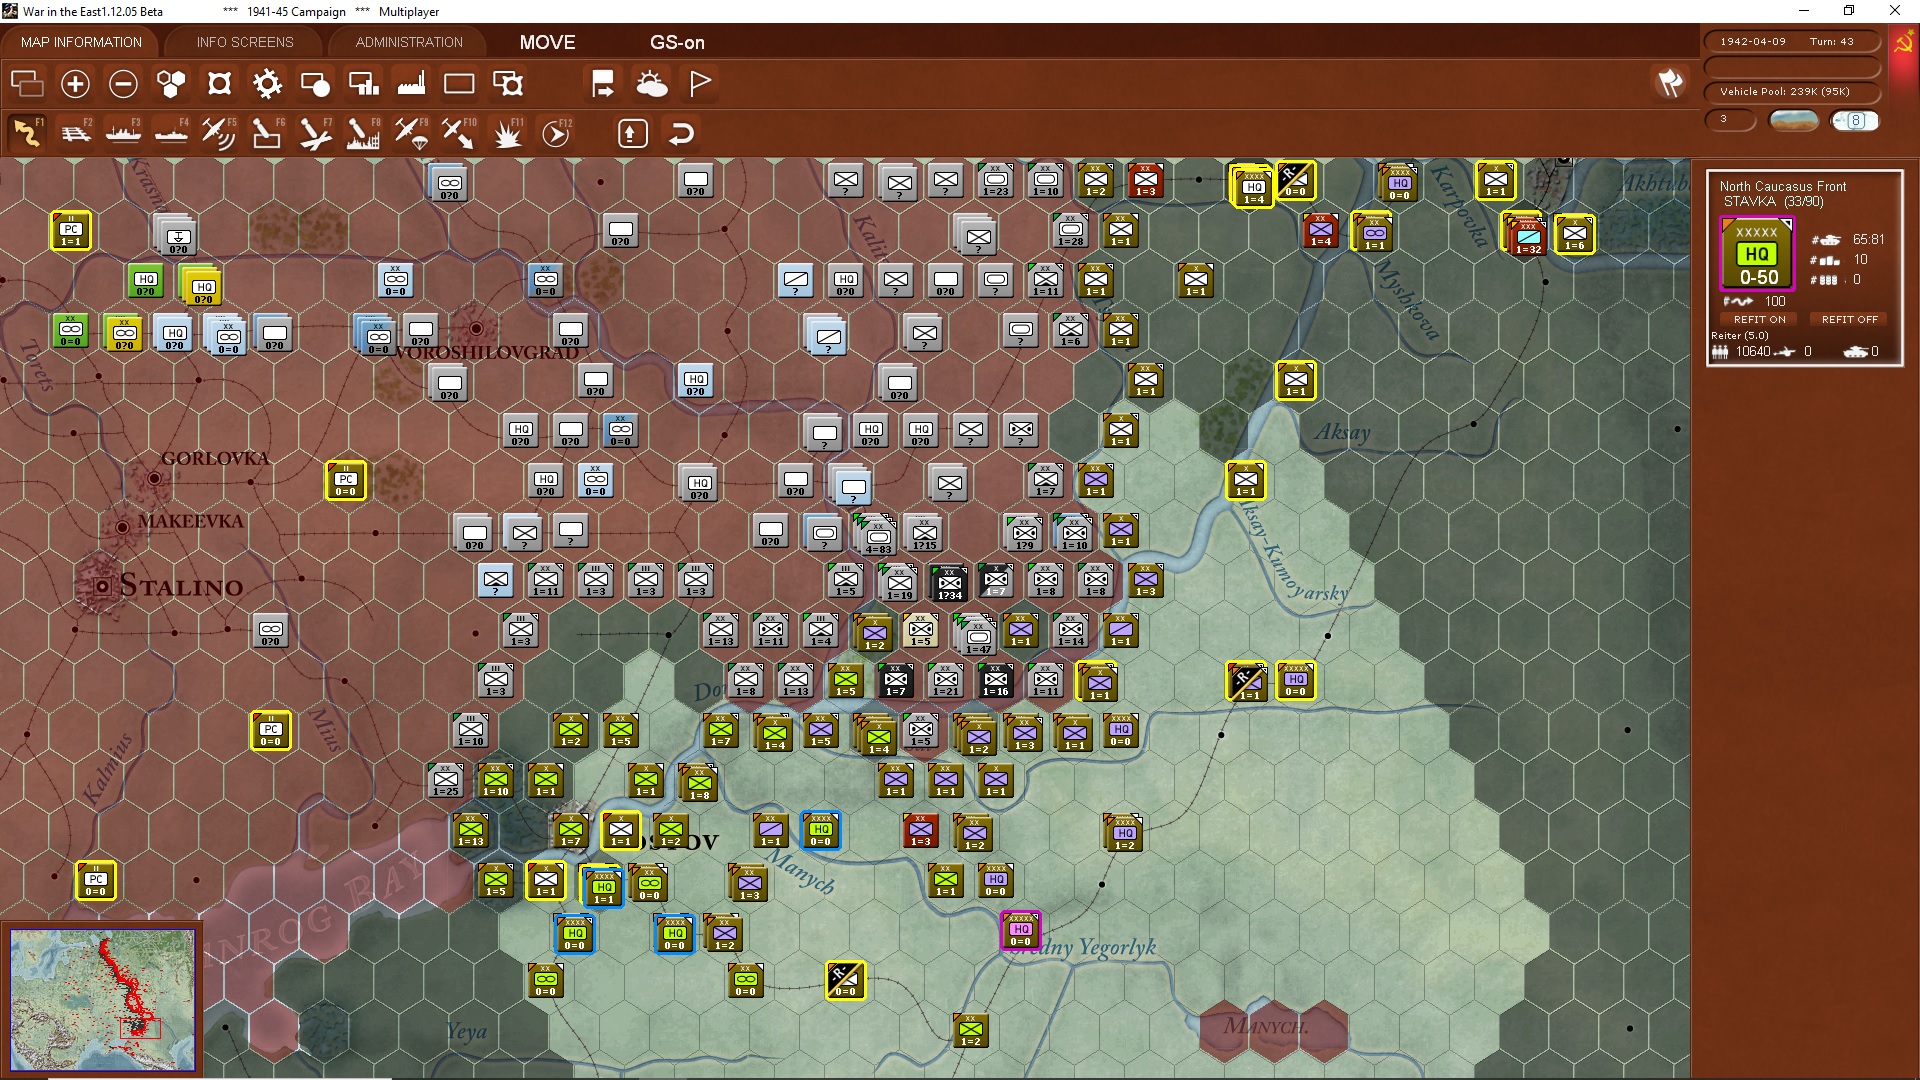Select Move mode with the F1 icon
Viewport: 1920px width, 1080px height.
click(27, 132)
